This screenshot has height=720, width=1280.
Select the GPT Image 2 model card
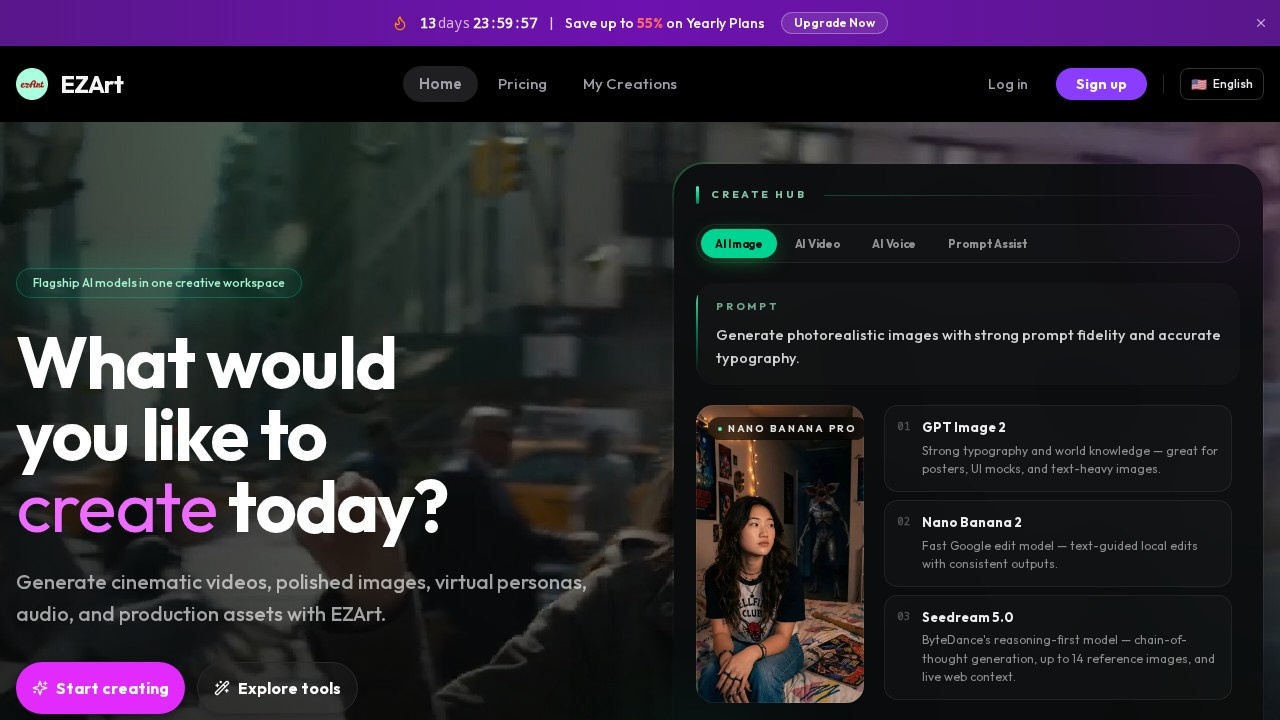point(1057,448)
